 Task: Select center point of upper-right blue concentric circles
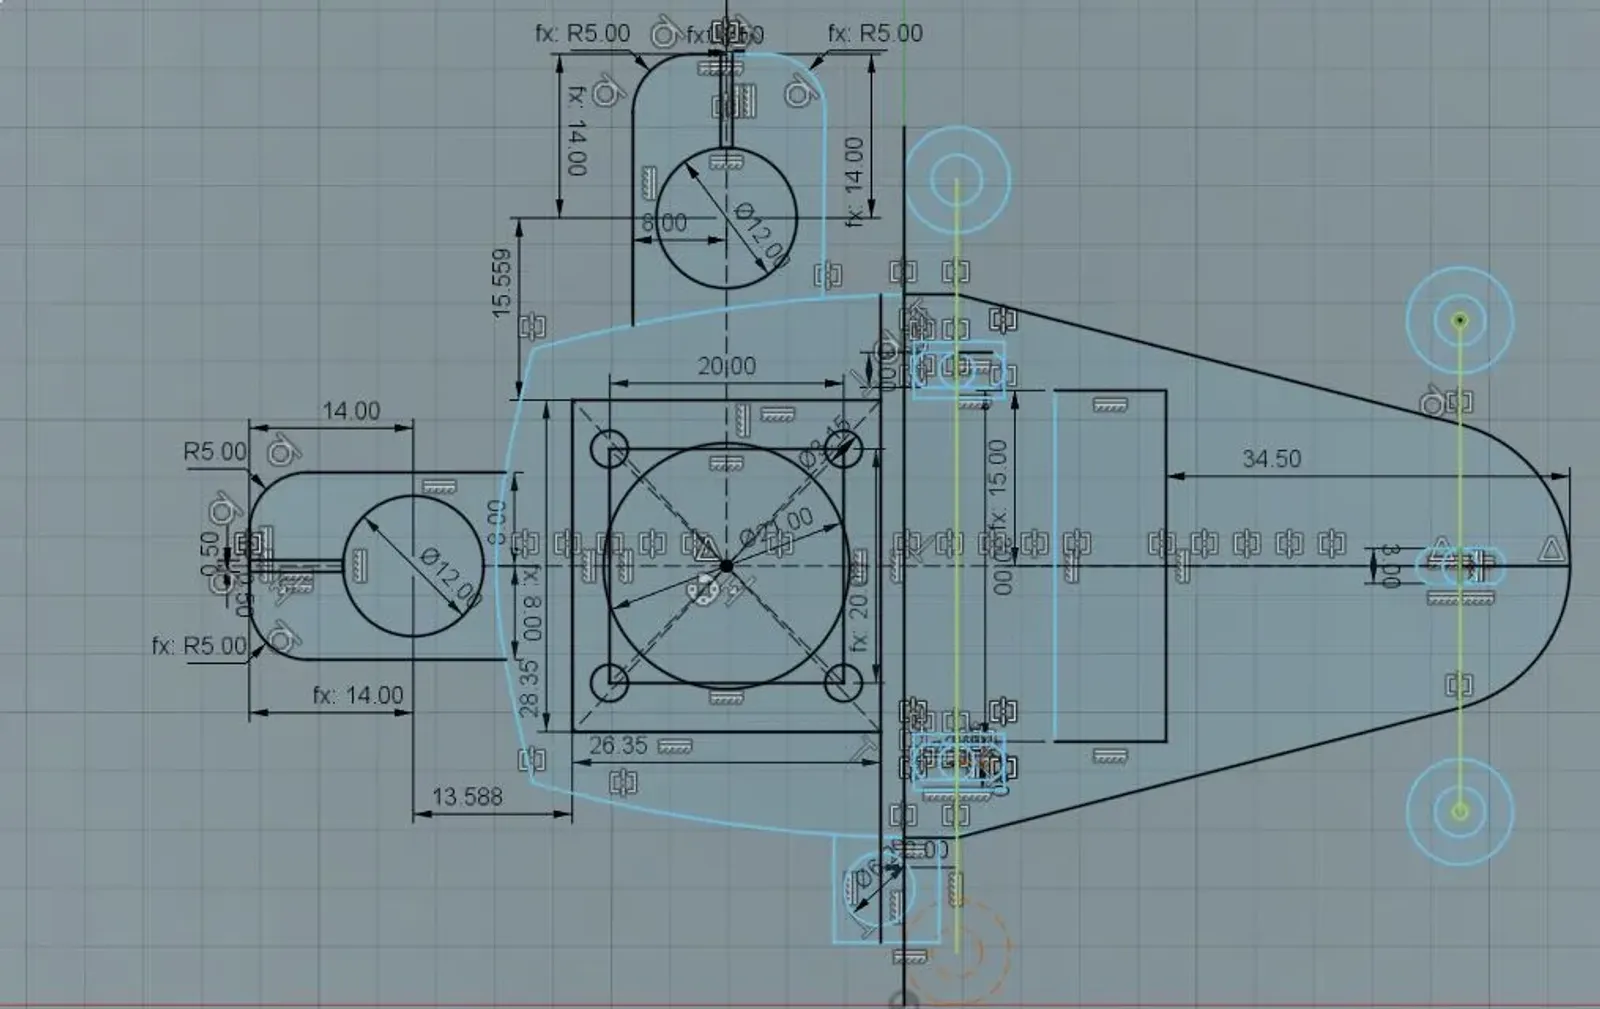pyautogui.click(x=1460, y=320)
